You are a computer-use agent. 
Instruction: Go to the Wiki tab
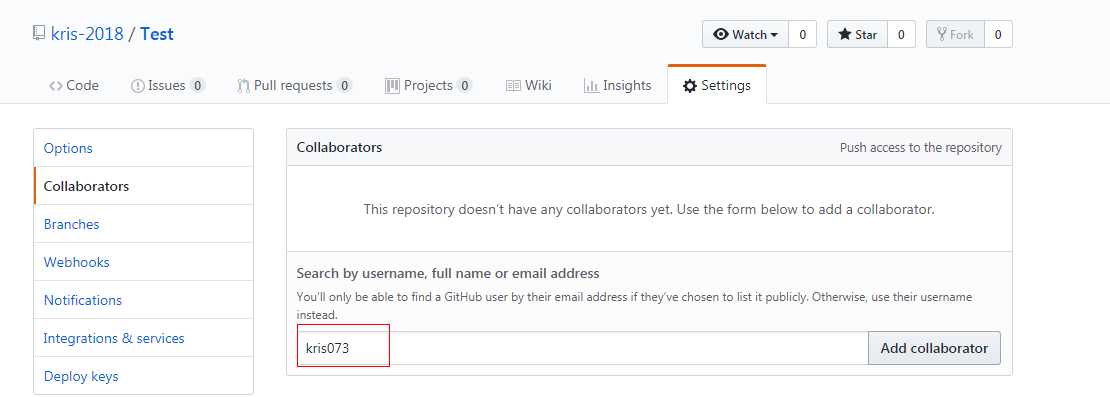click(x=529, y=86)
